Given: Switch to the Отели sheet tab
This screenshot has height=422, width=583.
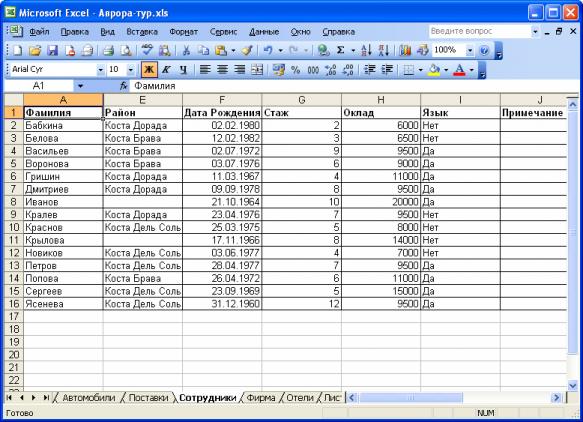Looking at the screenshot, I should coord(300,398).
